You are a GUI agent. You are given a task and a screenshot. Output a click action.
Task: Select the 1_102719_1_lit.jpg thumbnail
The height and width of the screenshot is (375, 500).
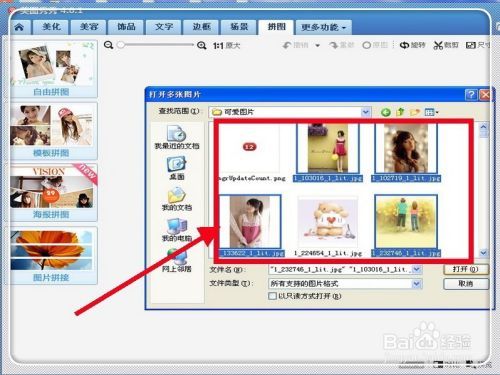coord(406,149)
